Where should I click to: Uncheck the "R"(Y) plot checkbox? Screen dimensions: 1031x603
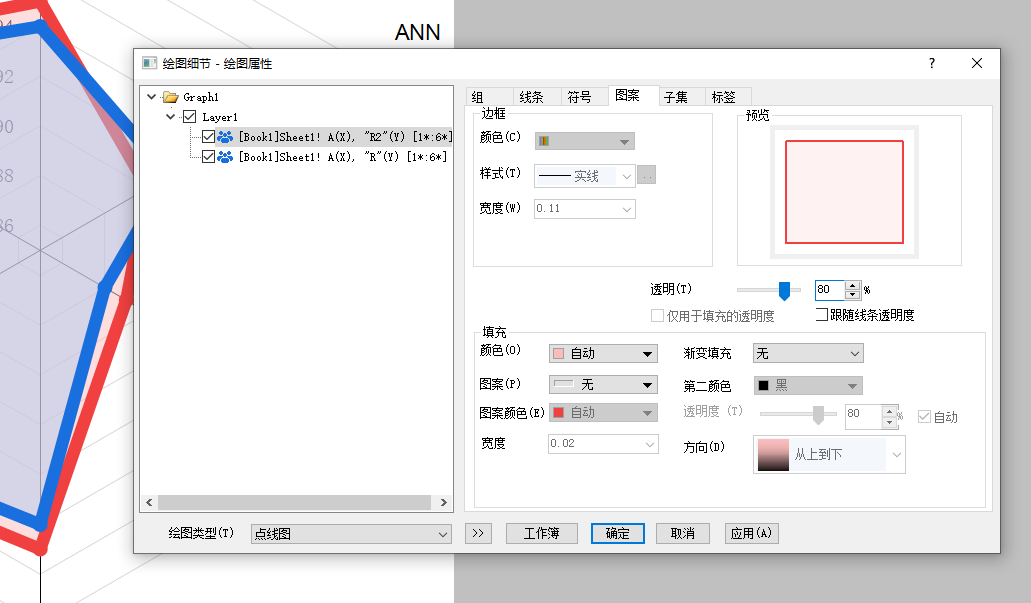208,157
